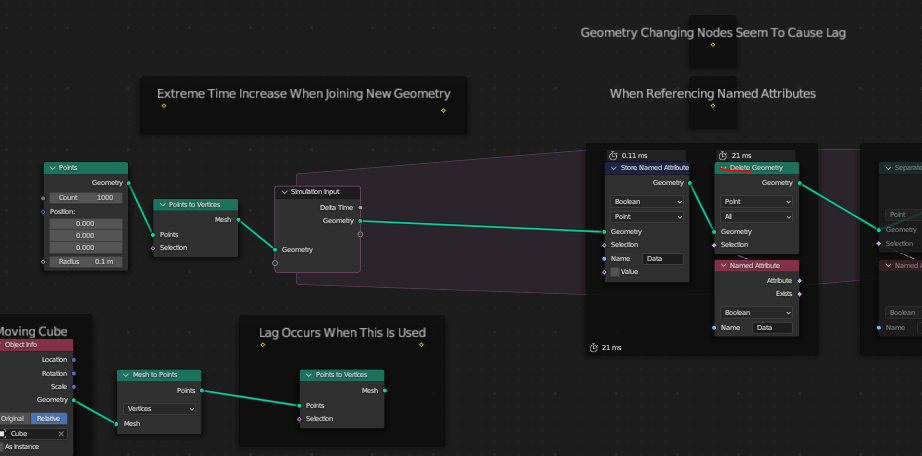
Task: Collapse the Mesh to Points node
Action: (x=126, y=375)
